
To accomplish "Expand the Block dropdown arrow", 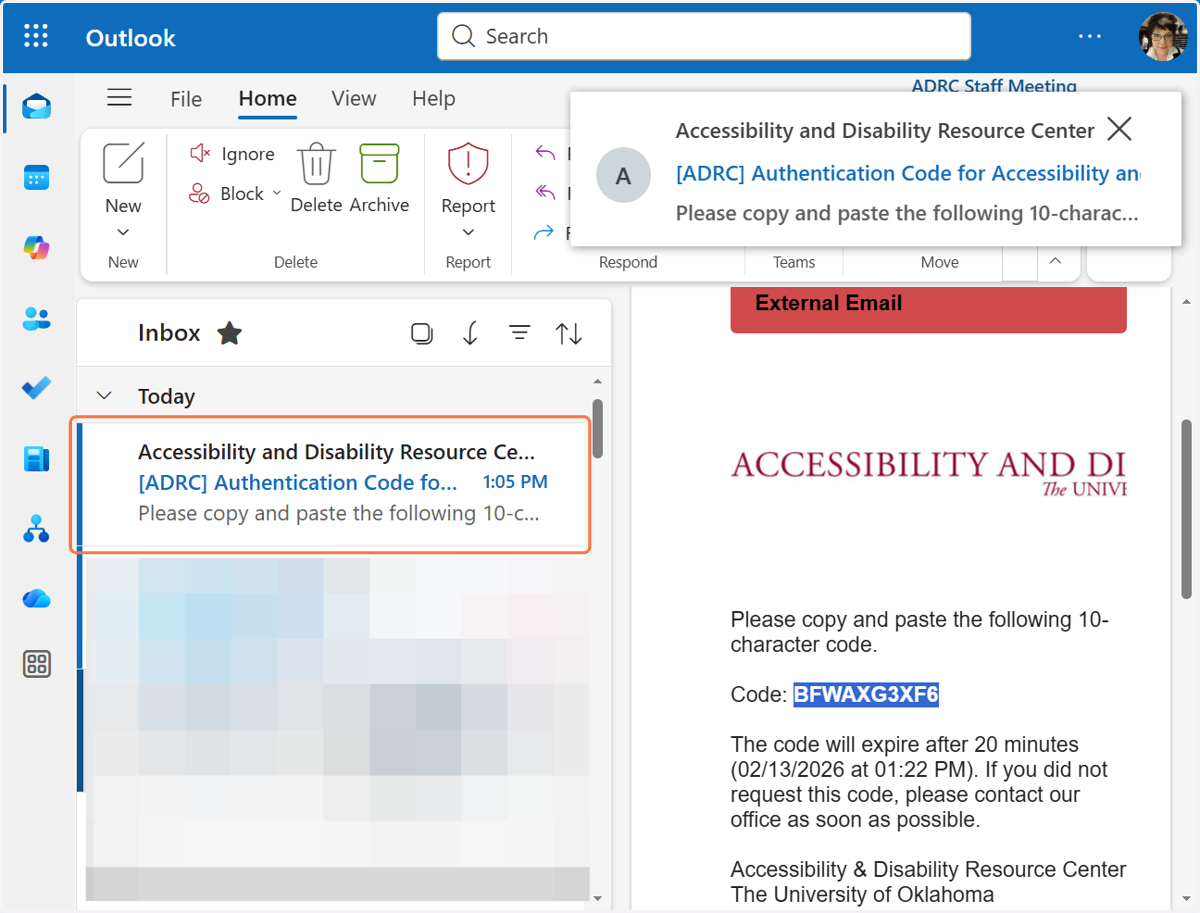I will 277,194.
